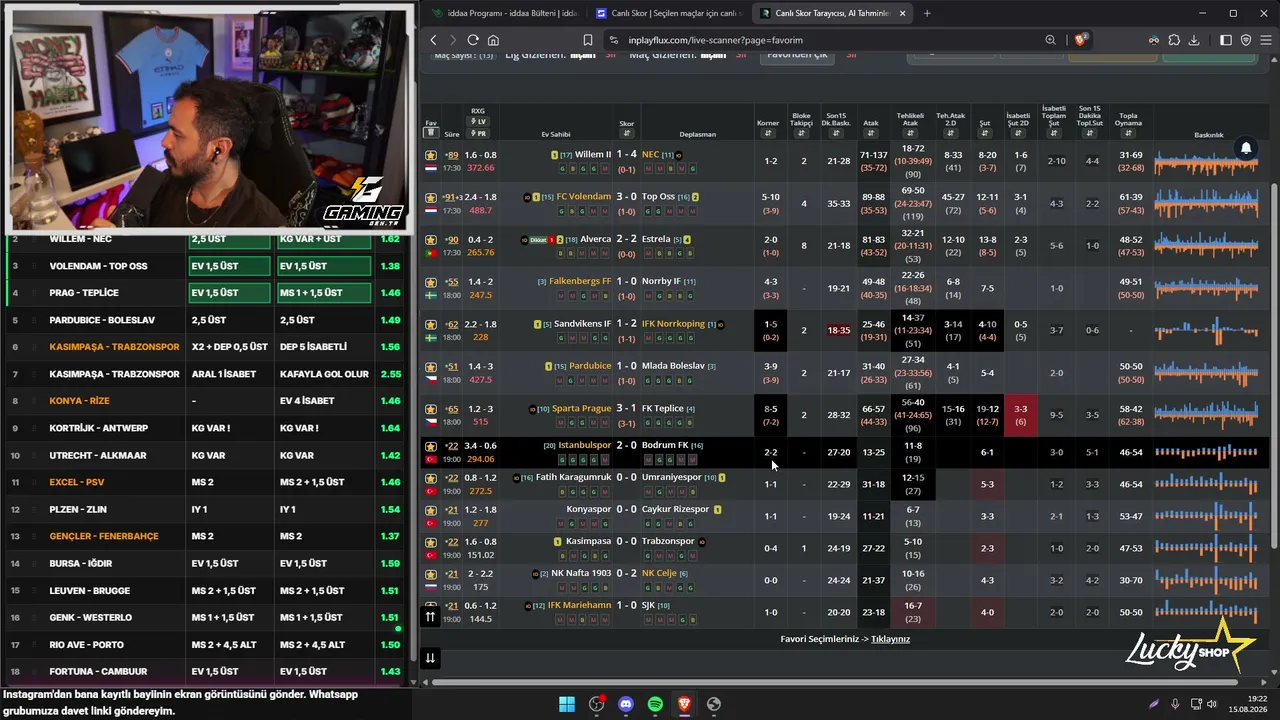Open the microphone tray icon
The width and height of the screenshot is (1280, 720).
pos(1175,704)
